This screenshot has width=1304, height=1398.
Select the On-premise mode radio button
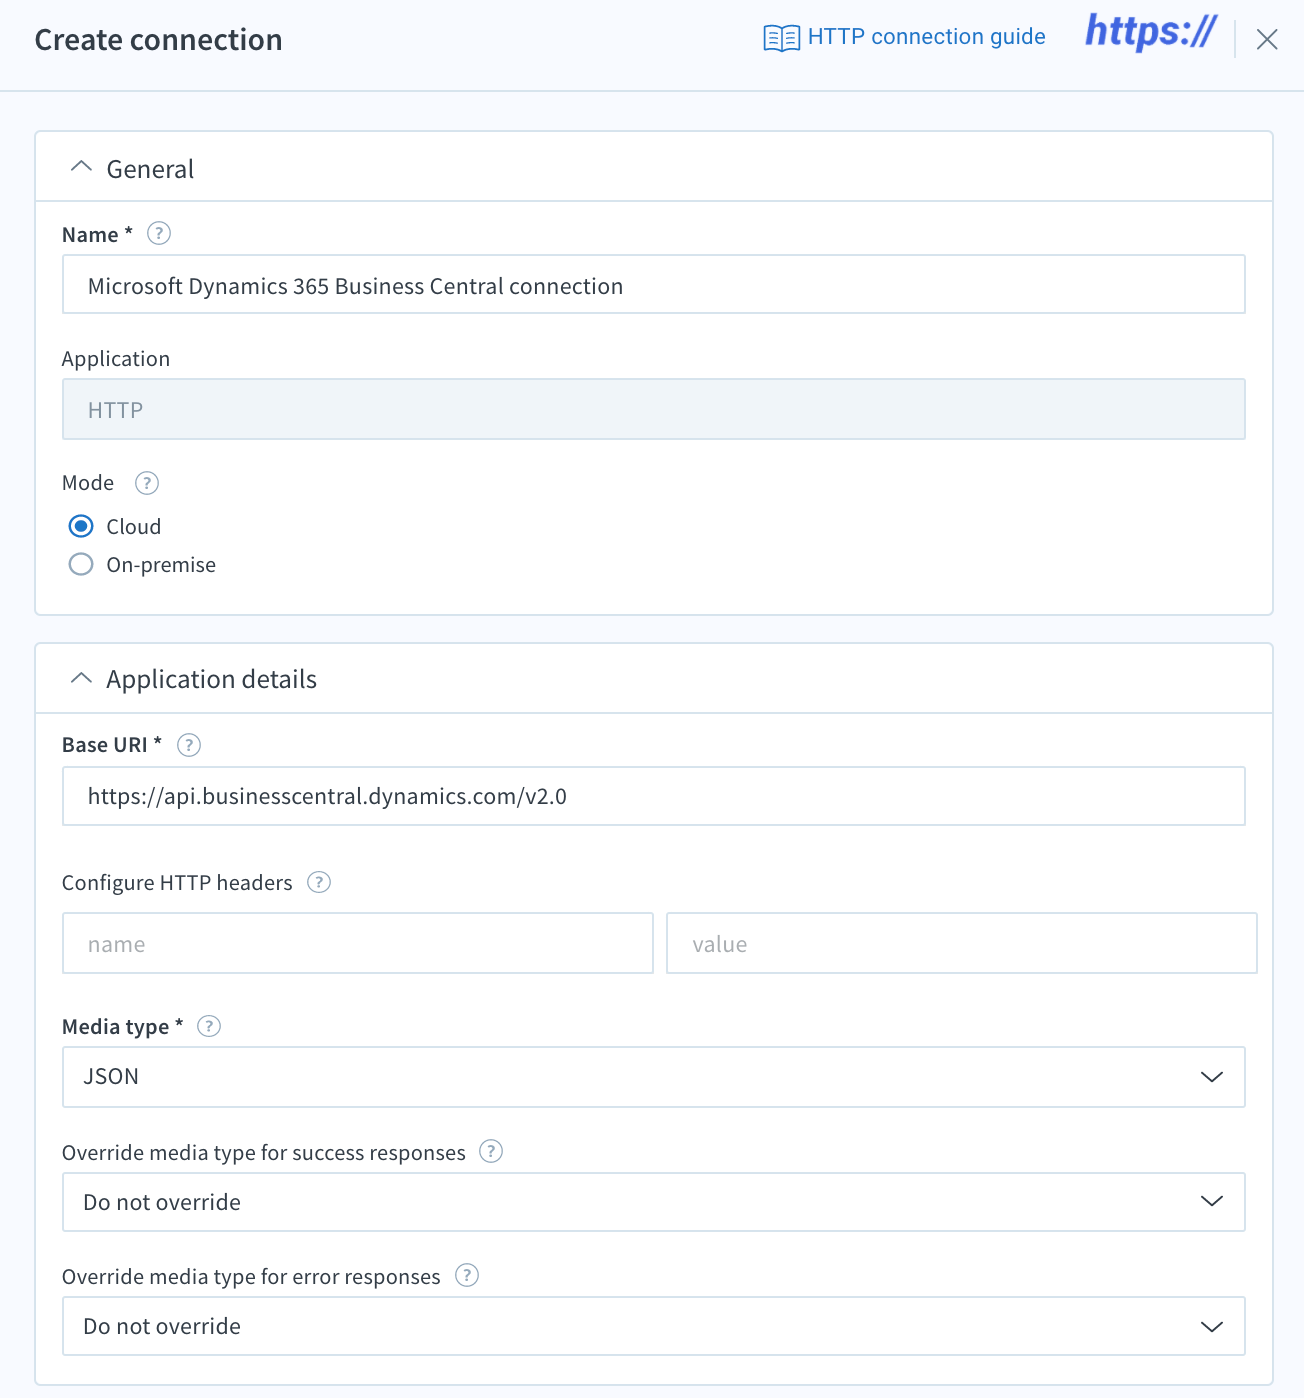point(81,564)
